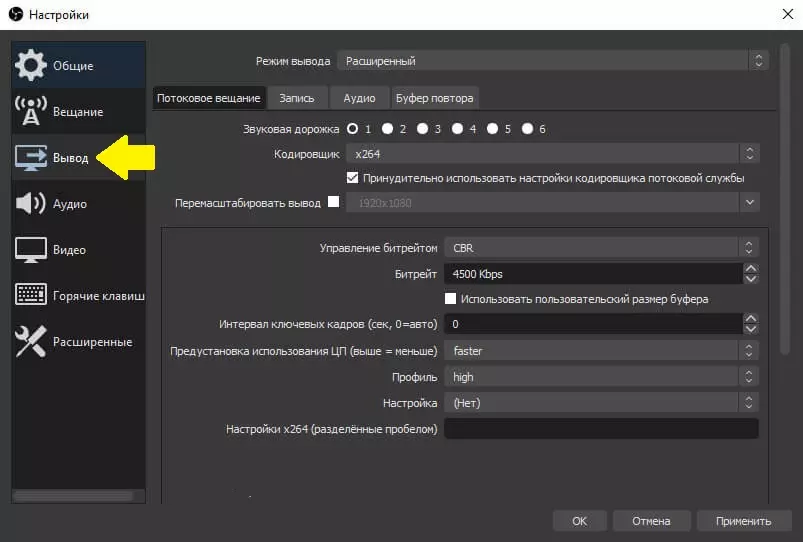The image size is (803, 542).
Task: Open the Настройка (Нет) dropdown
Action: [601, 403]
